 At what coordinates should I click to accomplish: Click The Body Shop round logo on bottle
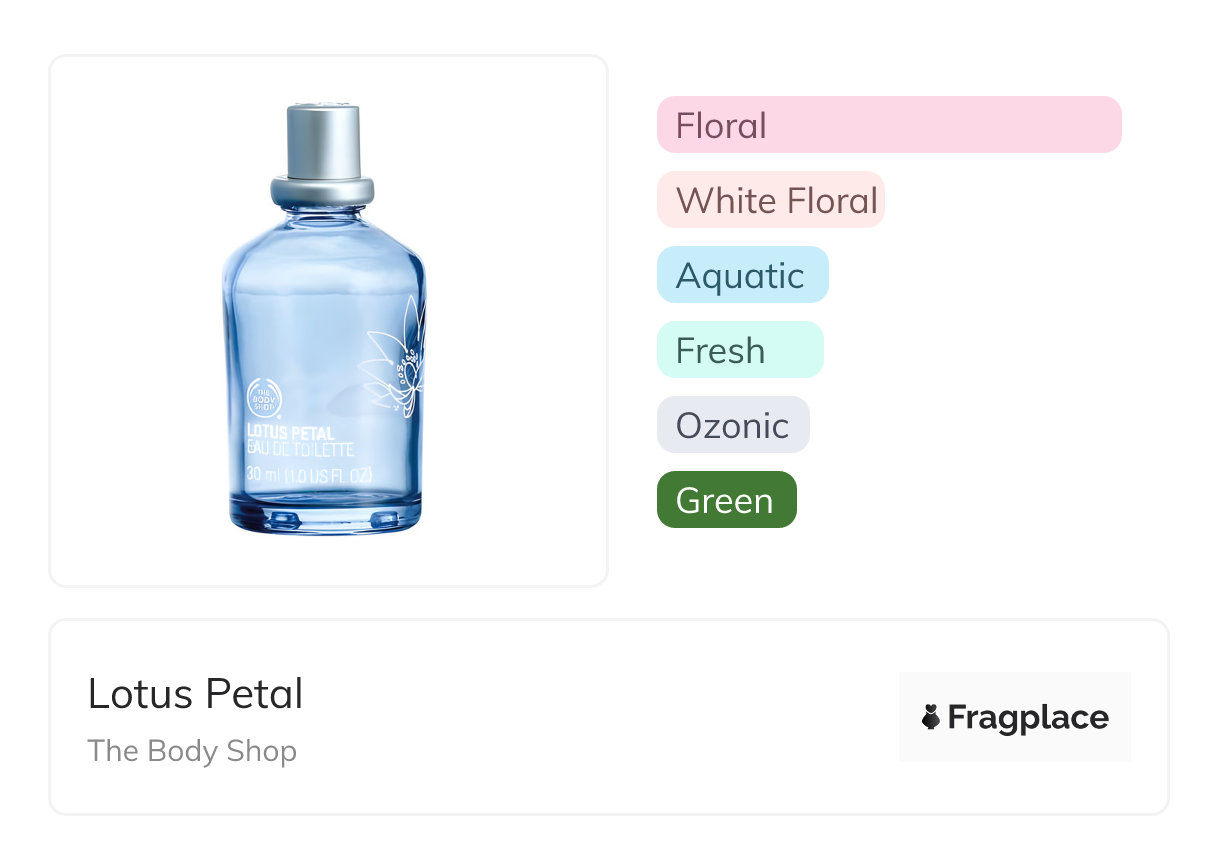264,397
